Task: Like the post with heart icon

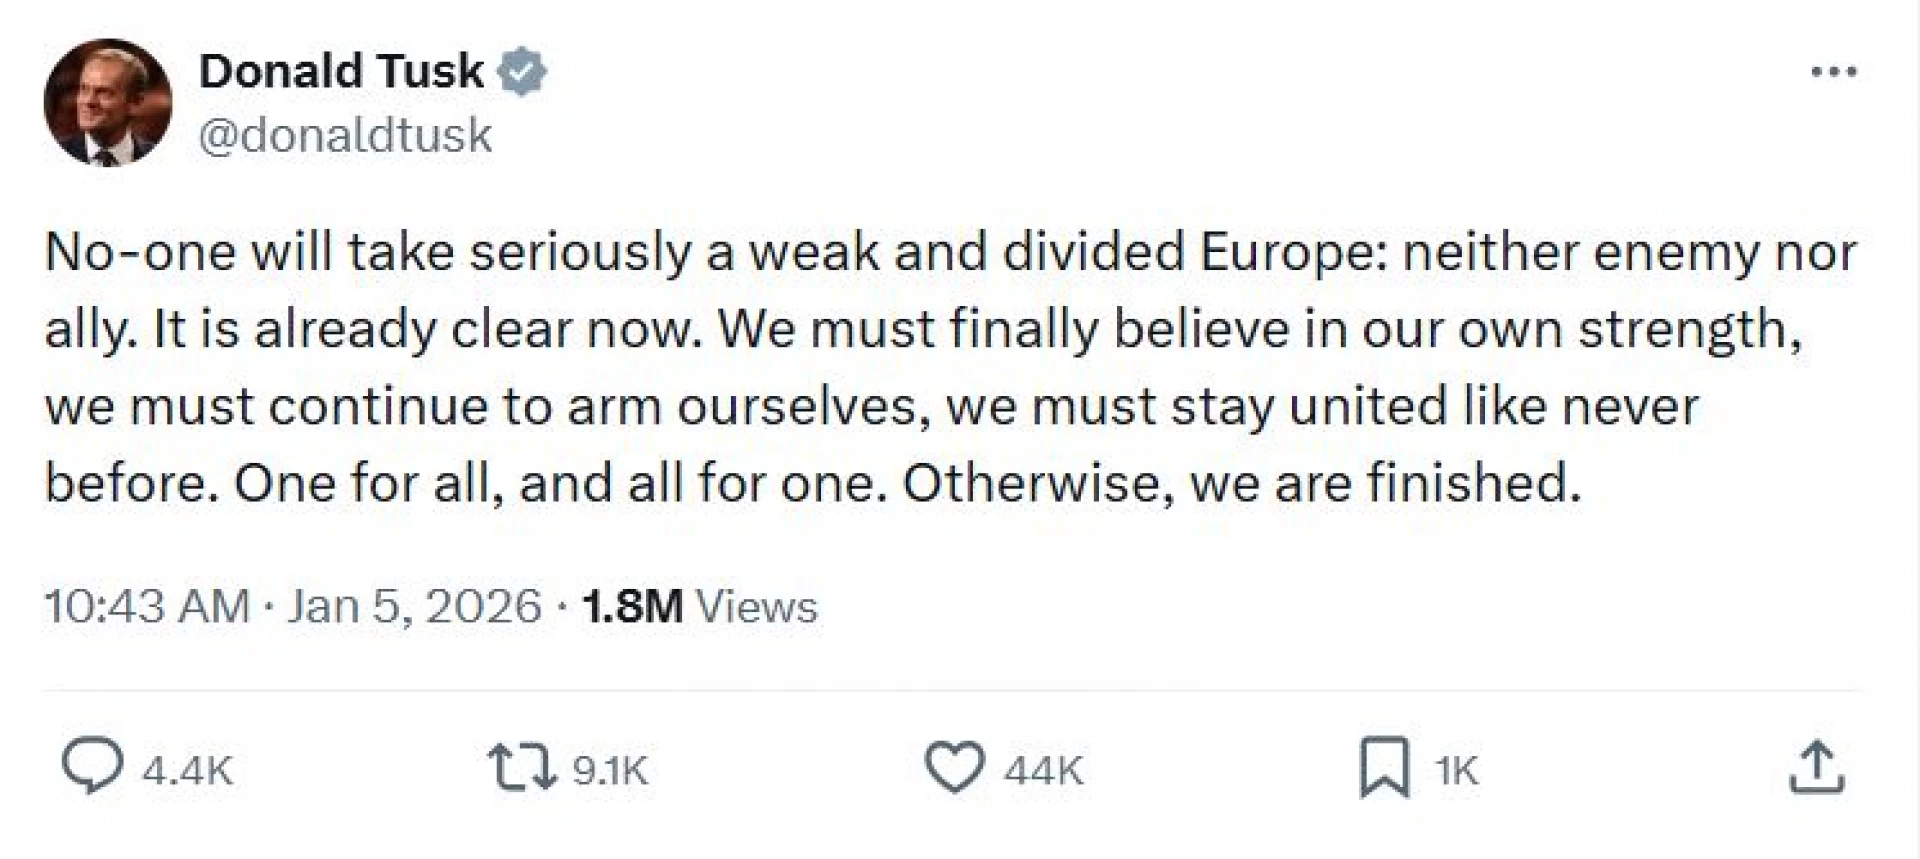Action: (954, 768)
